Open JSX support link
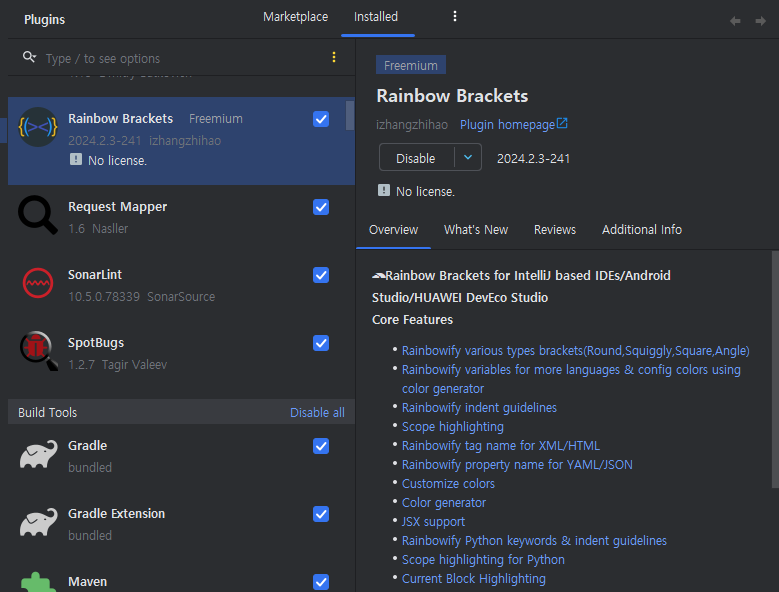Screen dimensions: 779x592 coord(433,521)
